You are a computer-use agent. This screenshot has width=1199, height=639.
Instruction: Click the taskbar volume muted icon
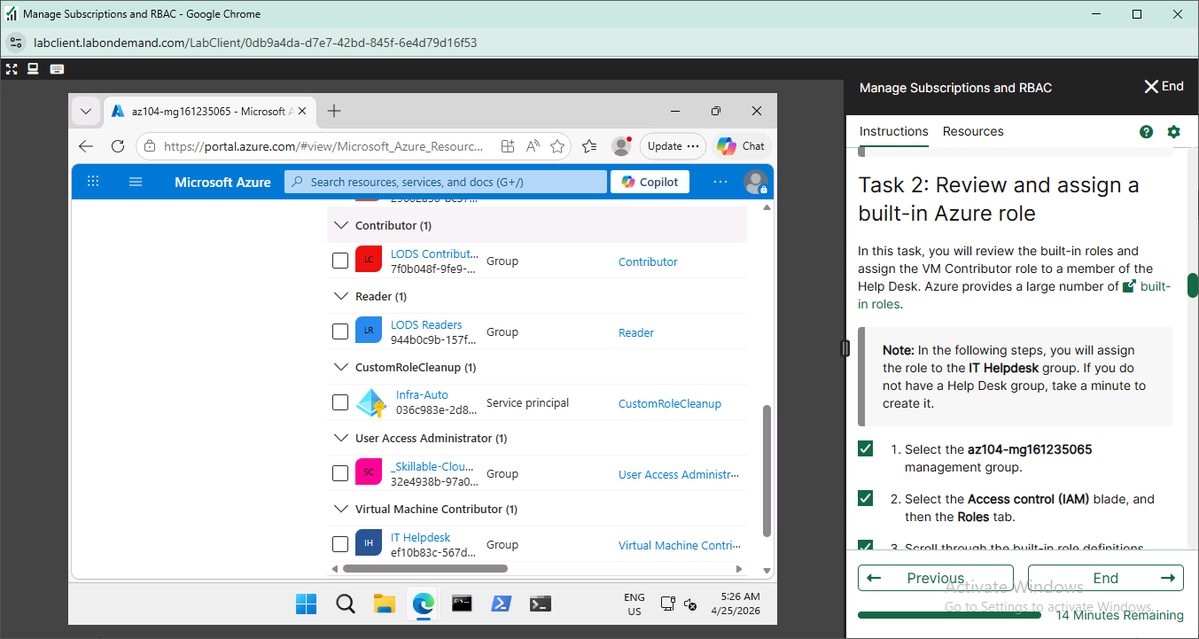[x=690, y=604]
